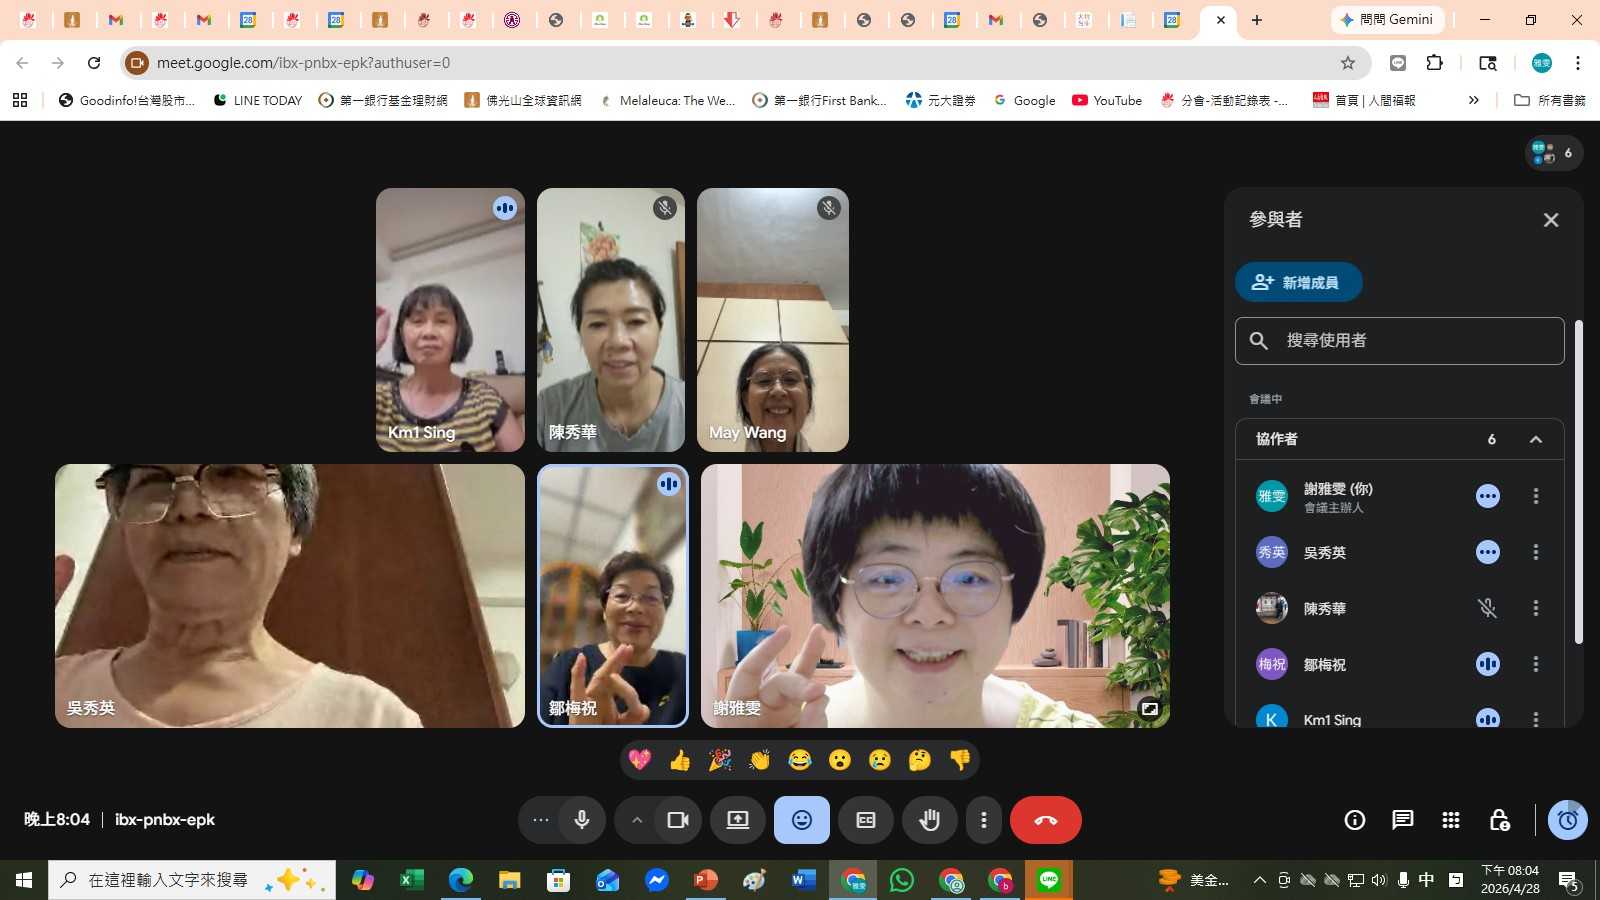Toggle the camera on or off
1600x900 pixels.
click(678, 820)
